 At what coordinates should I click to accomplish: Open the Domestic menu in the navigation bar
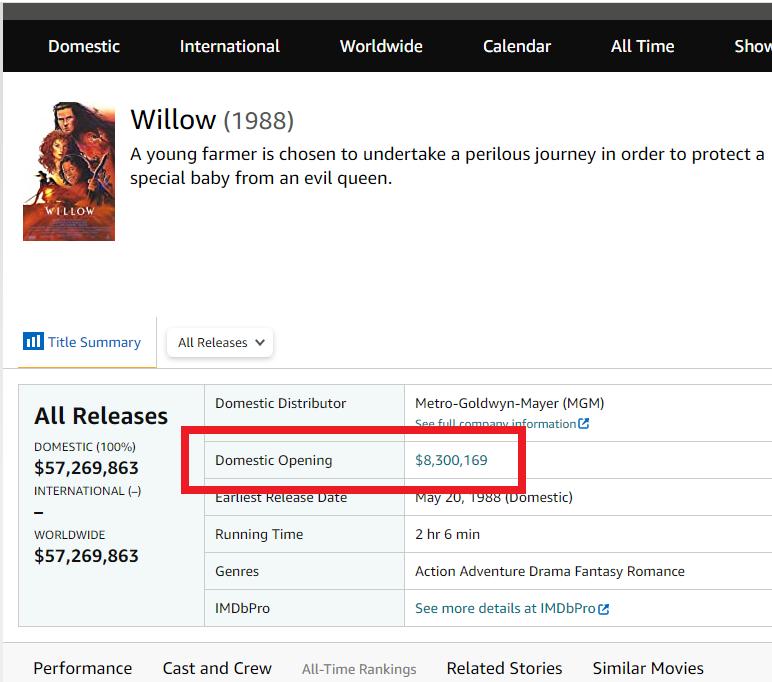pyautogui.click(x=84, y=46)
